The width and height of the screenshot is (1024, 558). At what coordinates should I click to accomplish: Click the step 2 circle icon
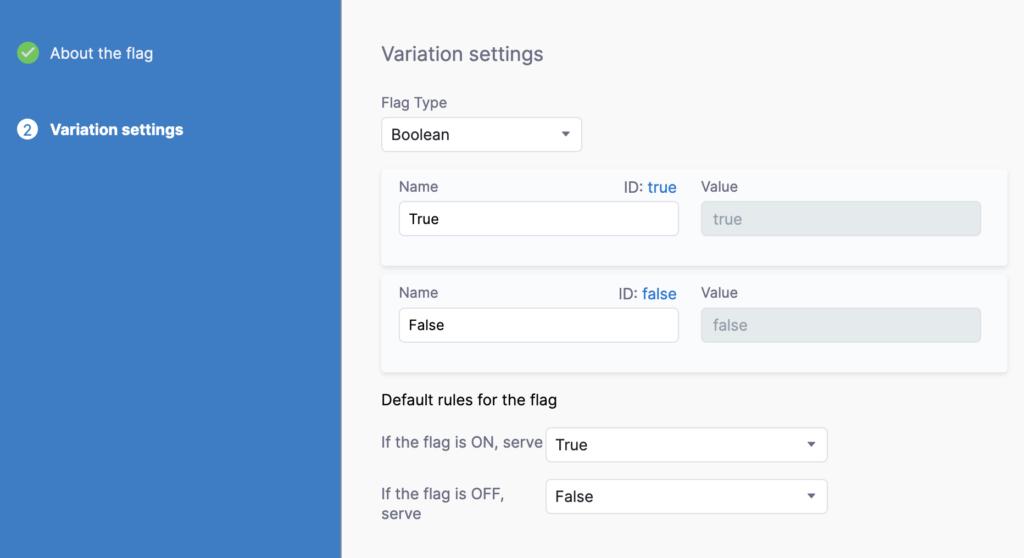pyautogui.click(x=27, y=129)
